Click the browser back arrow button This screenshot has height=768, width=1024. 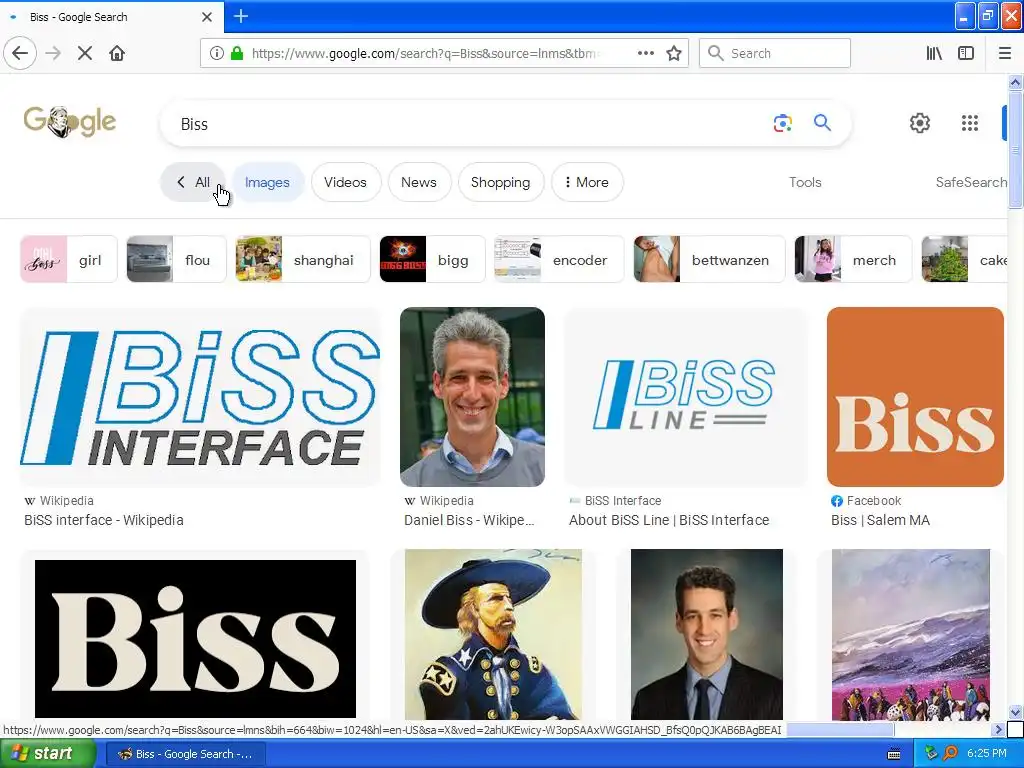coord(20,53)
